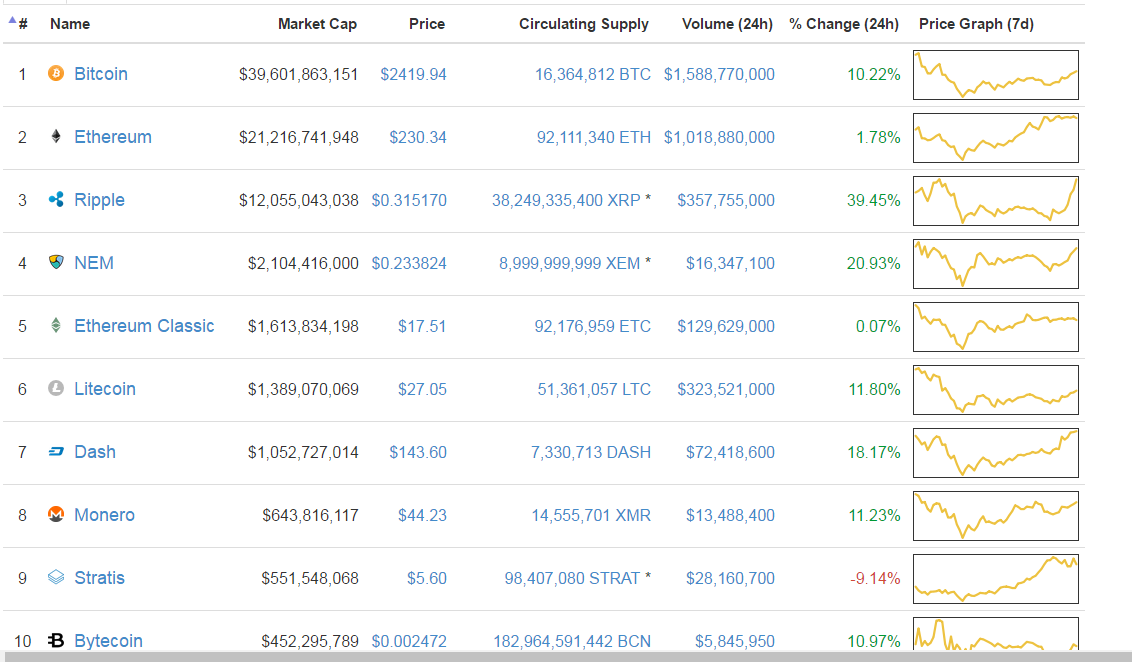The height and width of the screenshot is (662, 1132).
Task: Click Stratis price $5.60
Action: point(427,578)
